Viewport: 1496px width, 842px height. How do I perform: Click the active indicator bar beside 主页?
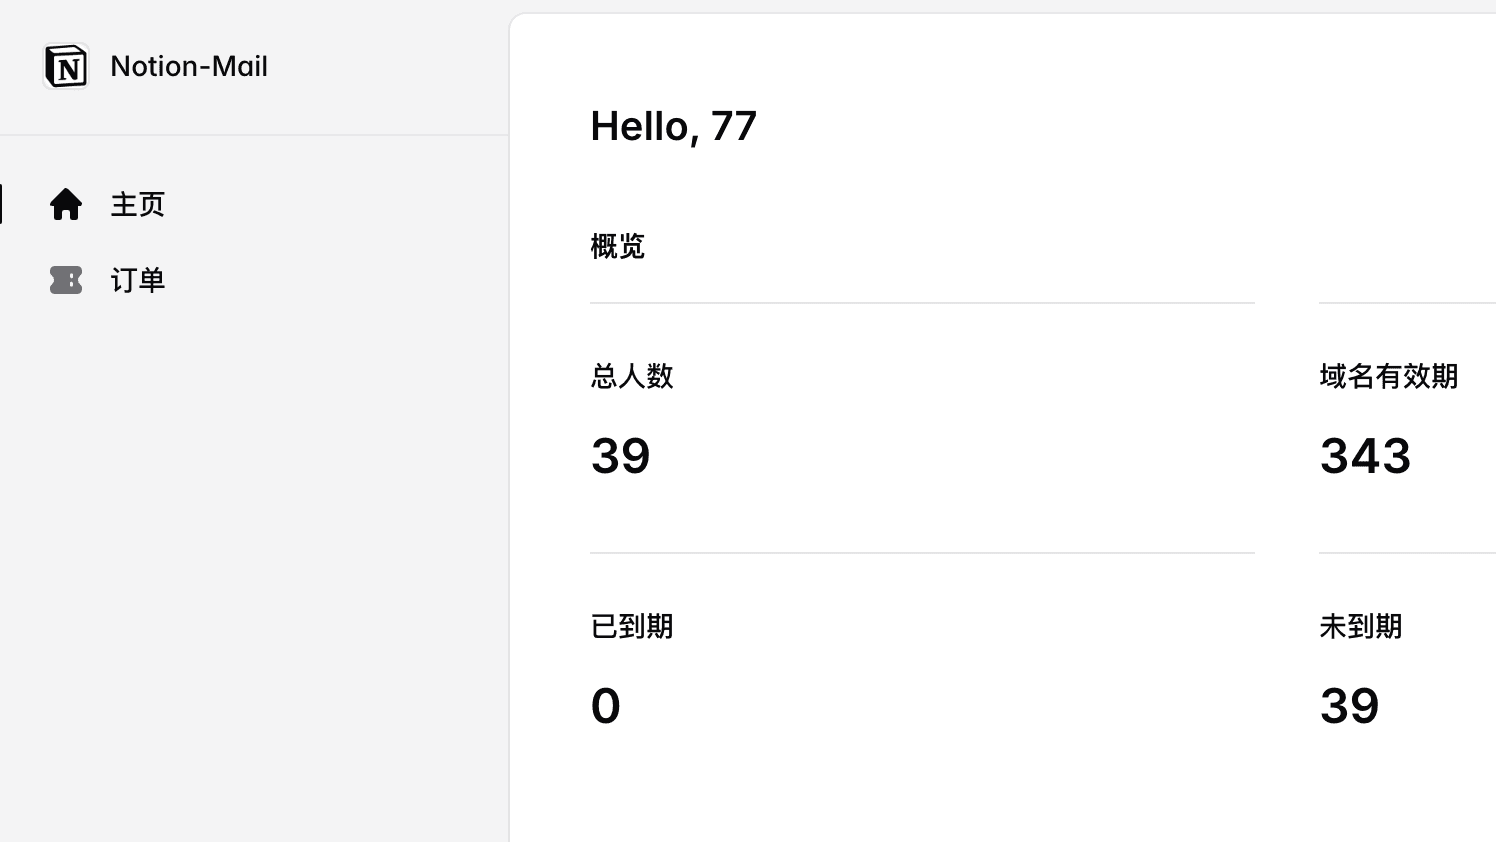(1, 204)
